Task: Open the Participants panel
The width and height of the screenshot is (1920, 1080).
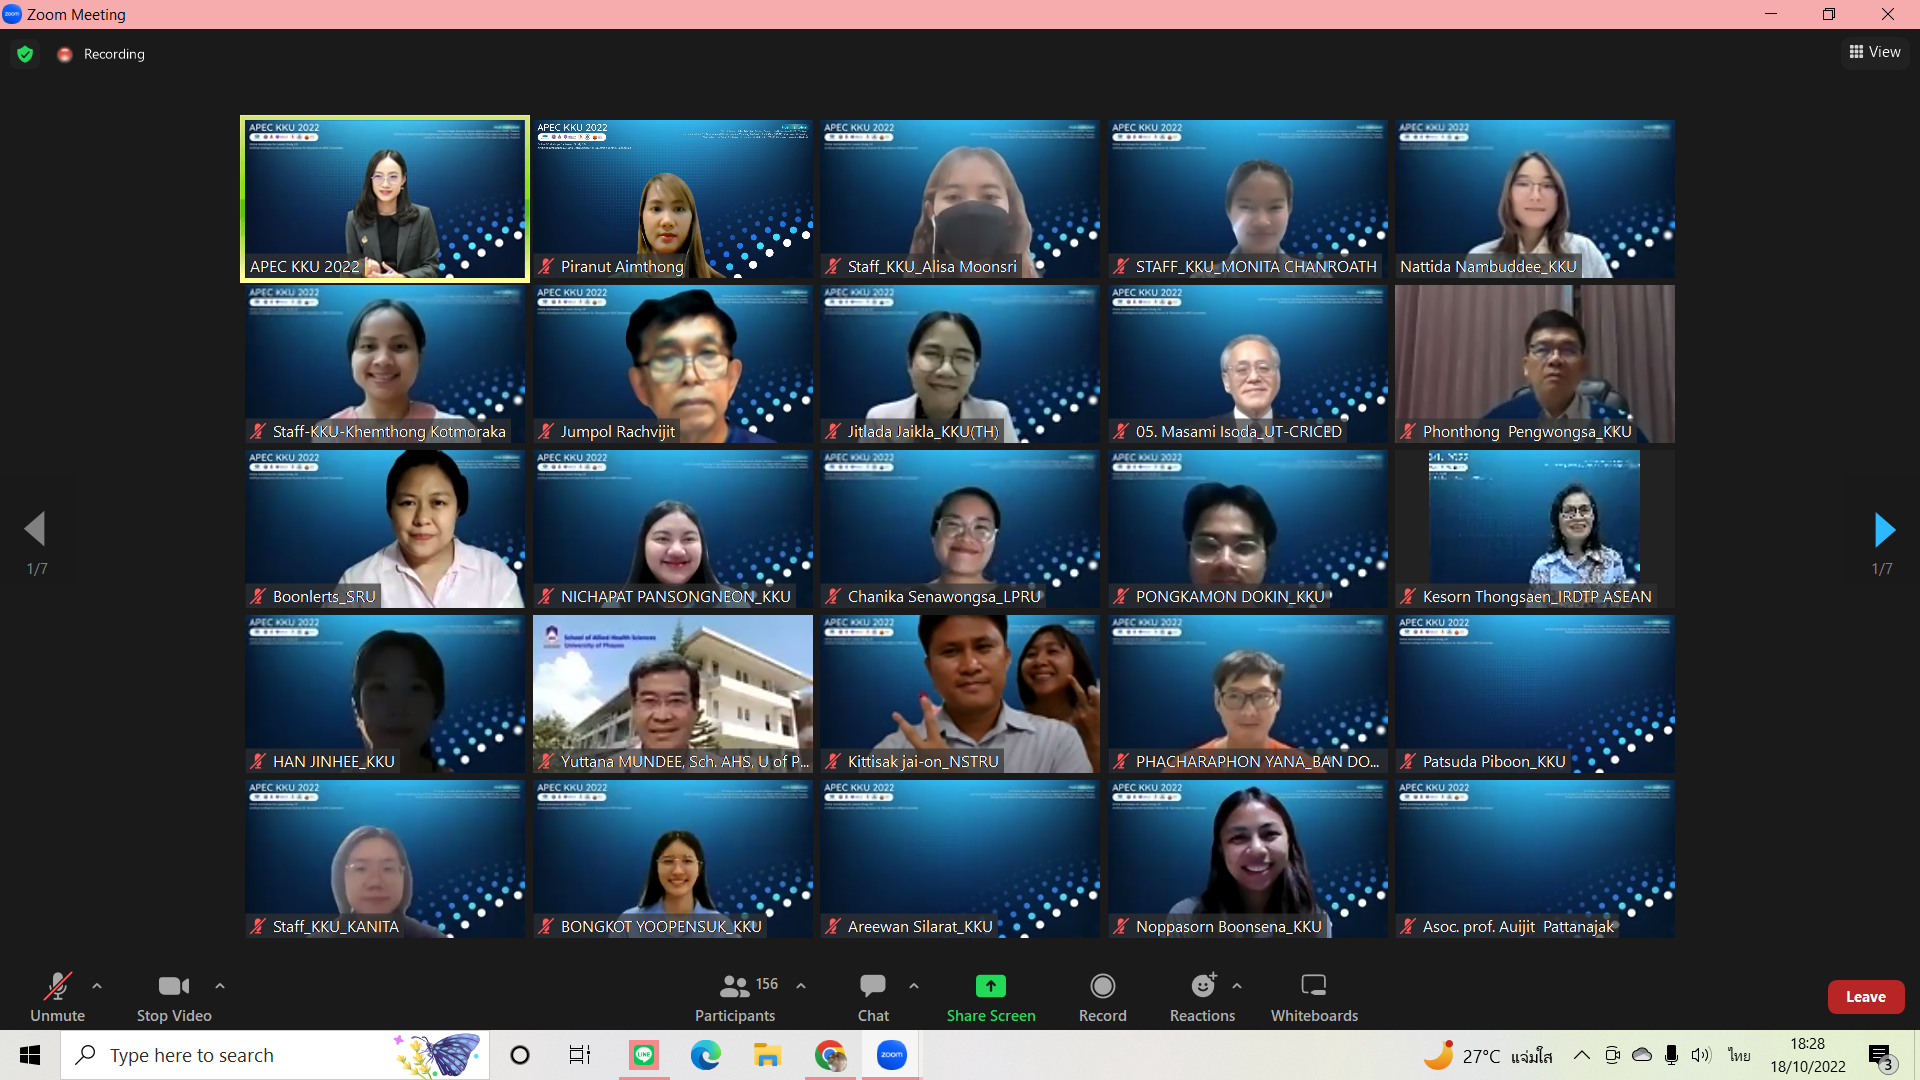Action: 735,997
